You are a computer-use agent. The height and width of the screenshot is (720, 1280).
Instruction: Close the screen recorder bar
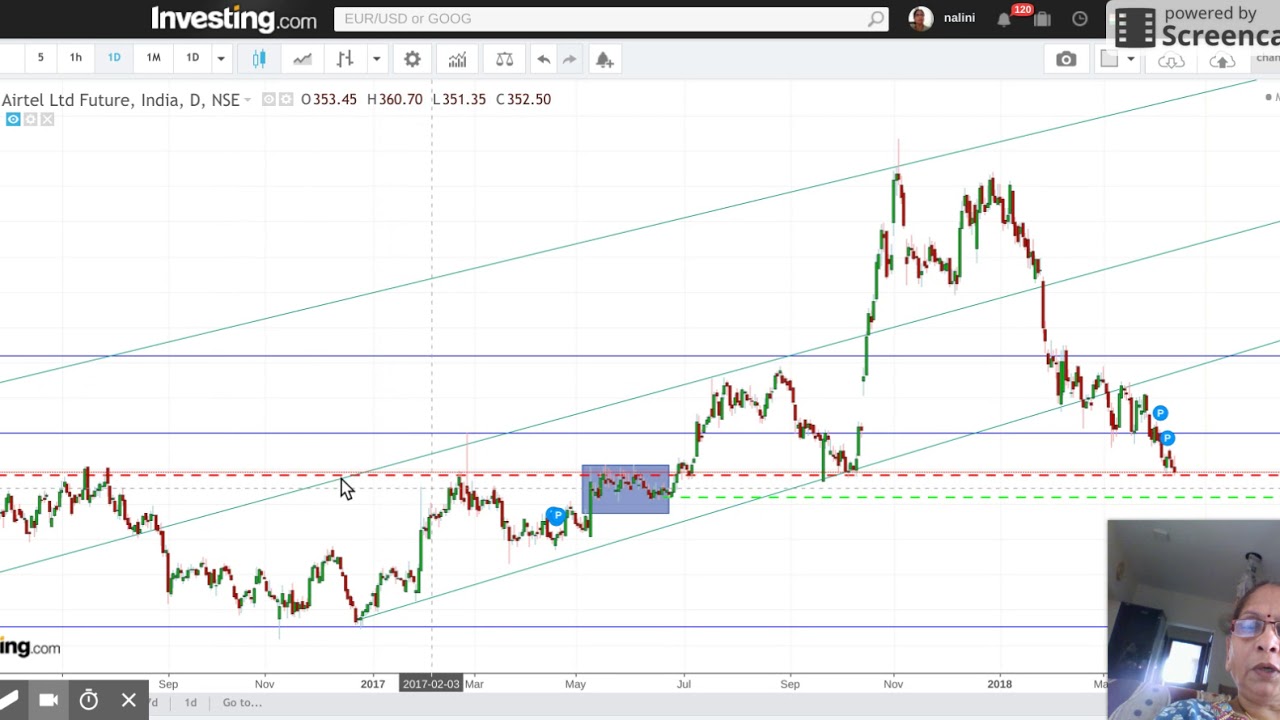(128, 700)
